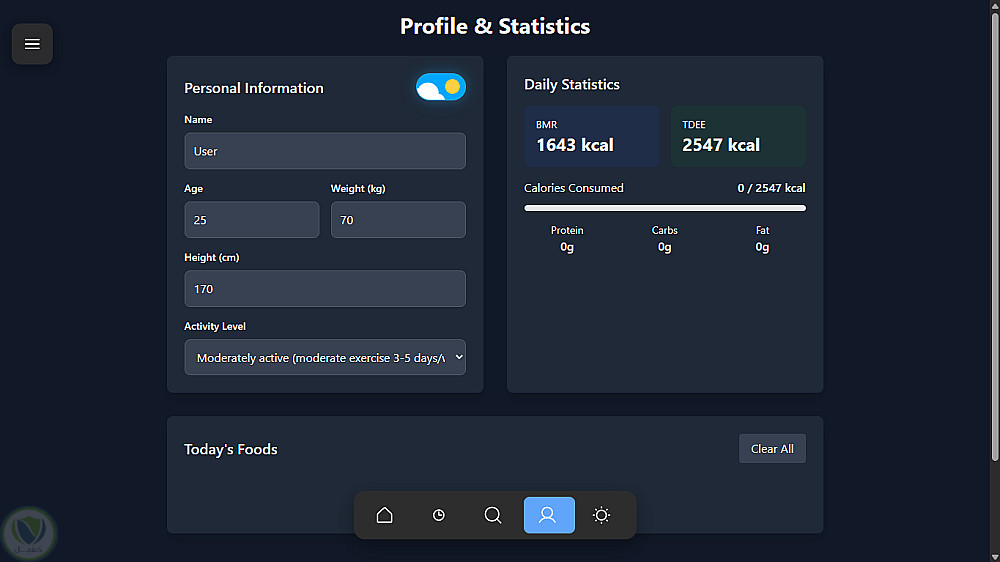The height and width of the screenshot is (562, 1000).
Task: Click the Fat 0g value
Action: pyautogui.click(x=762, y=247)
